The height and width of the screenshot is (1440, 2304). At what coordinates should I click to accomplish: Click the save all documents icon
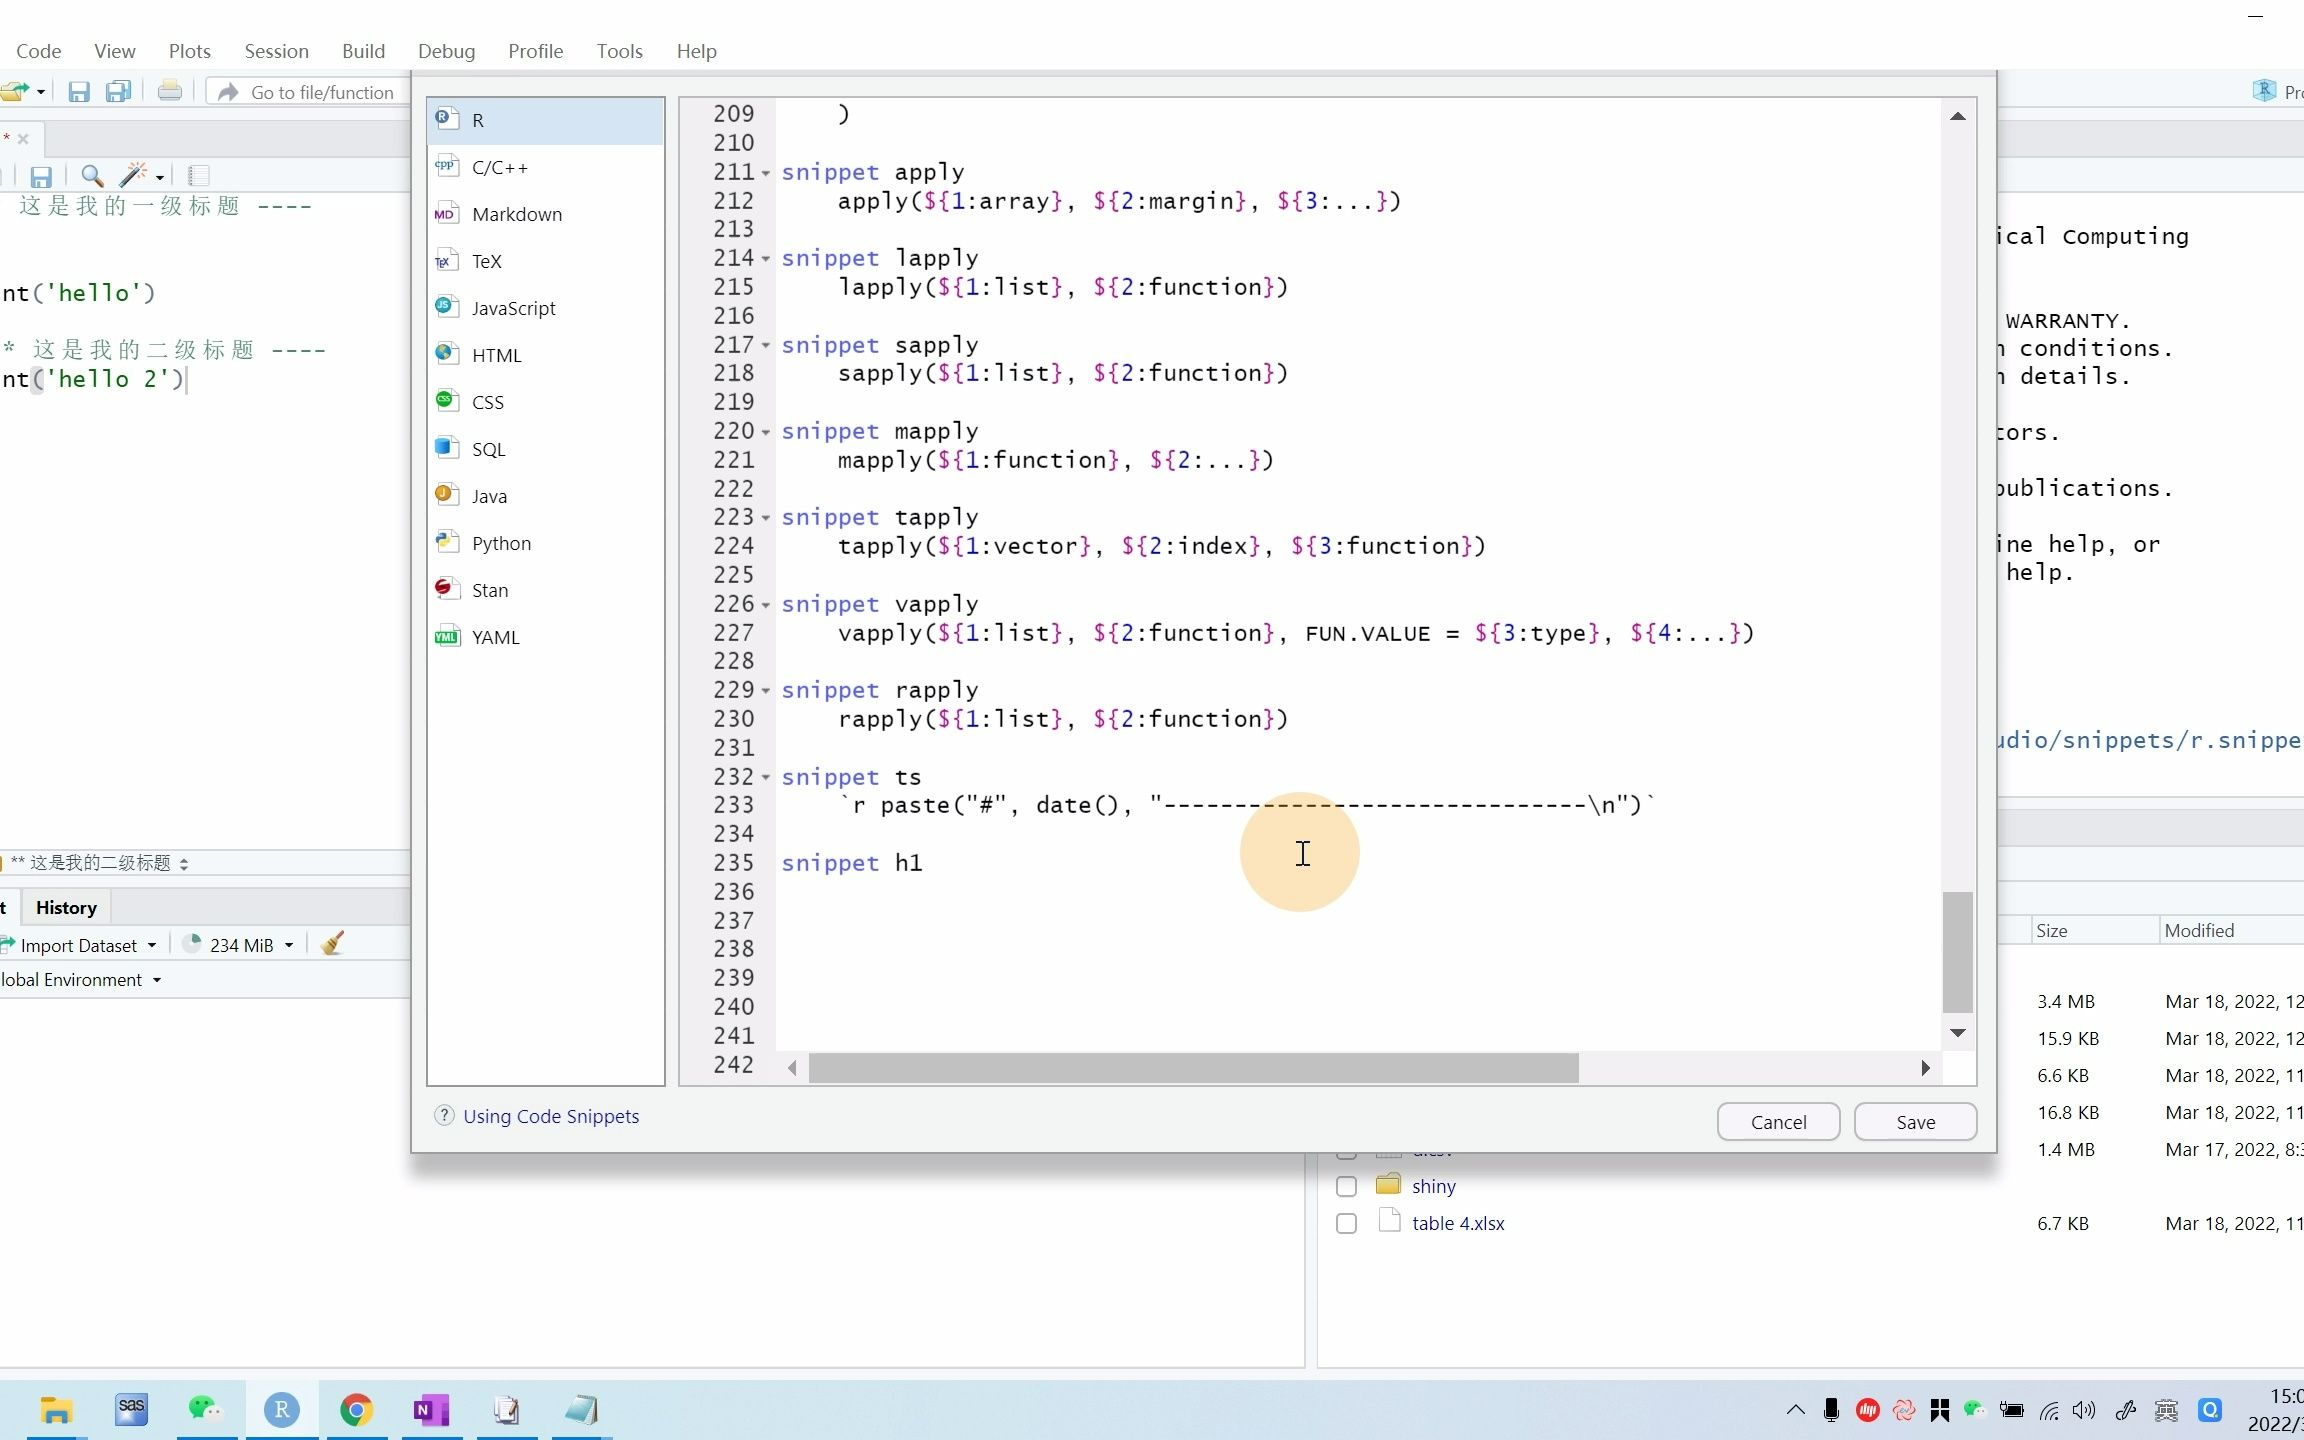pyautogui.click(x=119, y=92)
